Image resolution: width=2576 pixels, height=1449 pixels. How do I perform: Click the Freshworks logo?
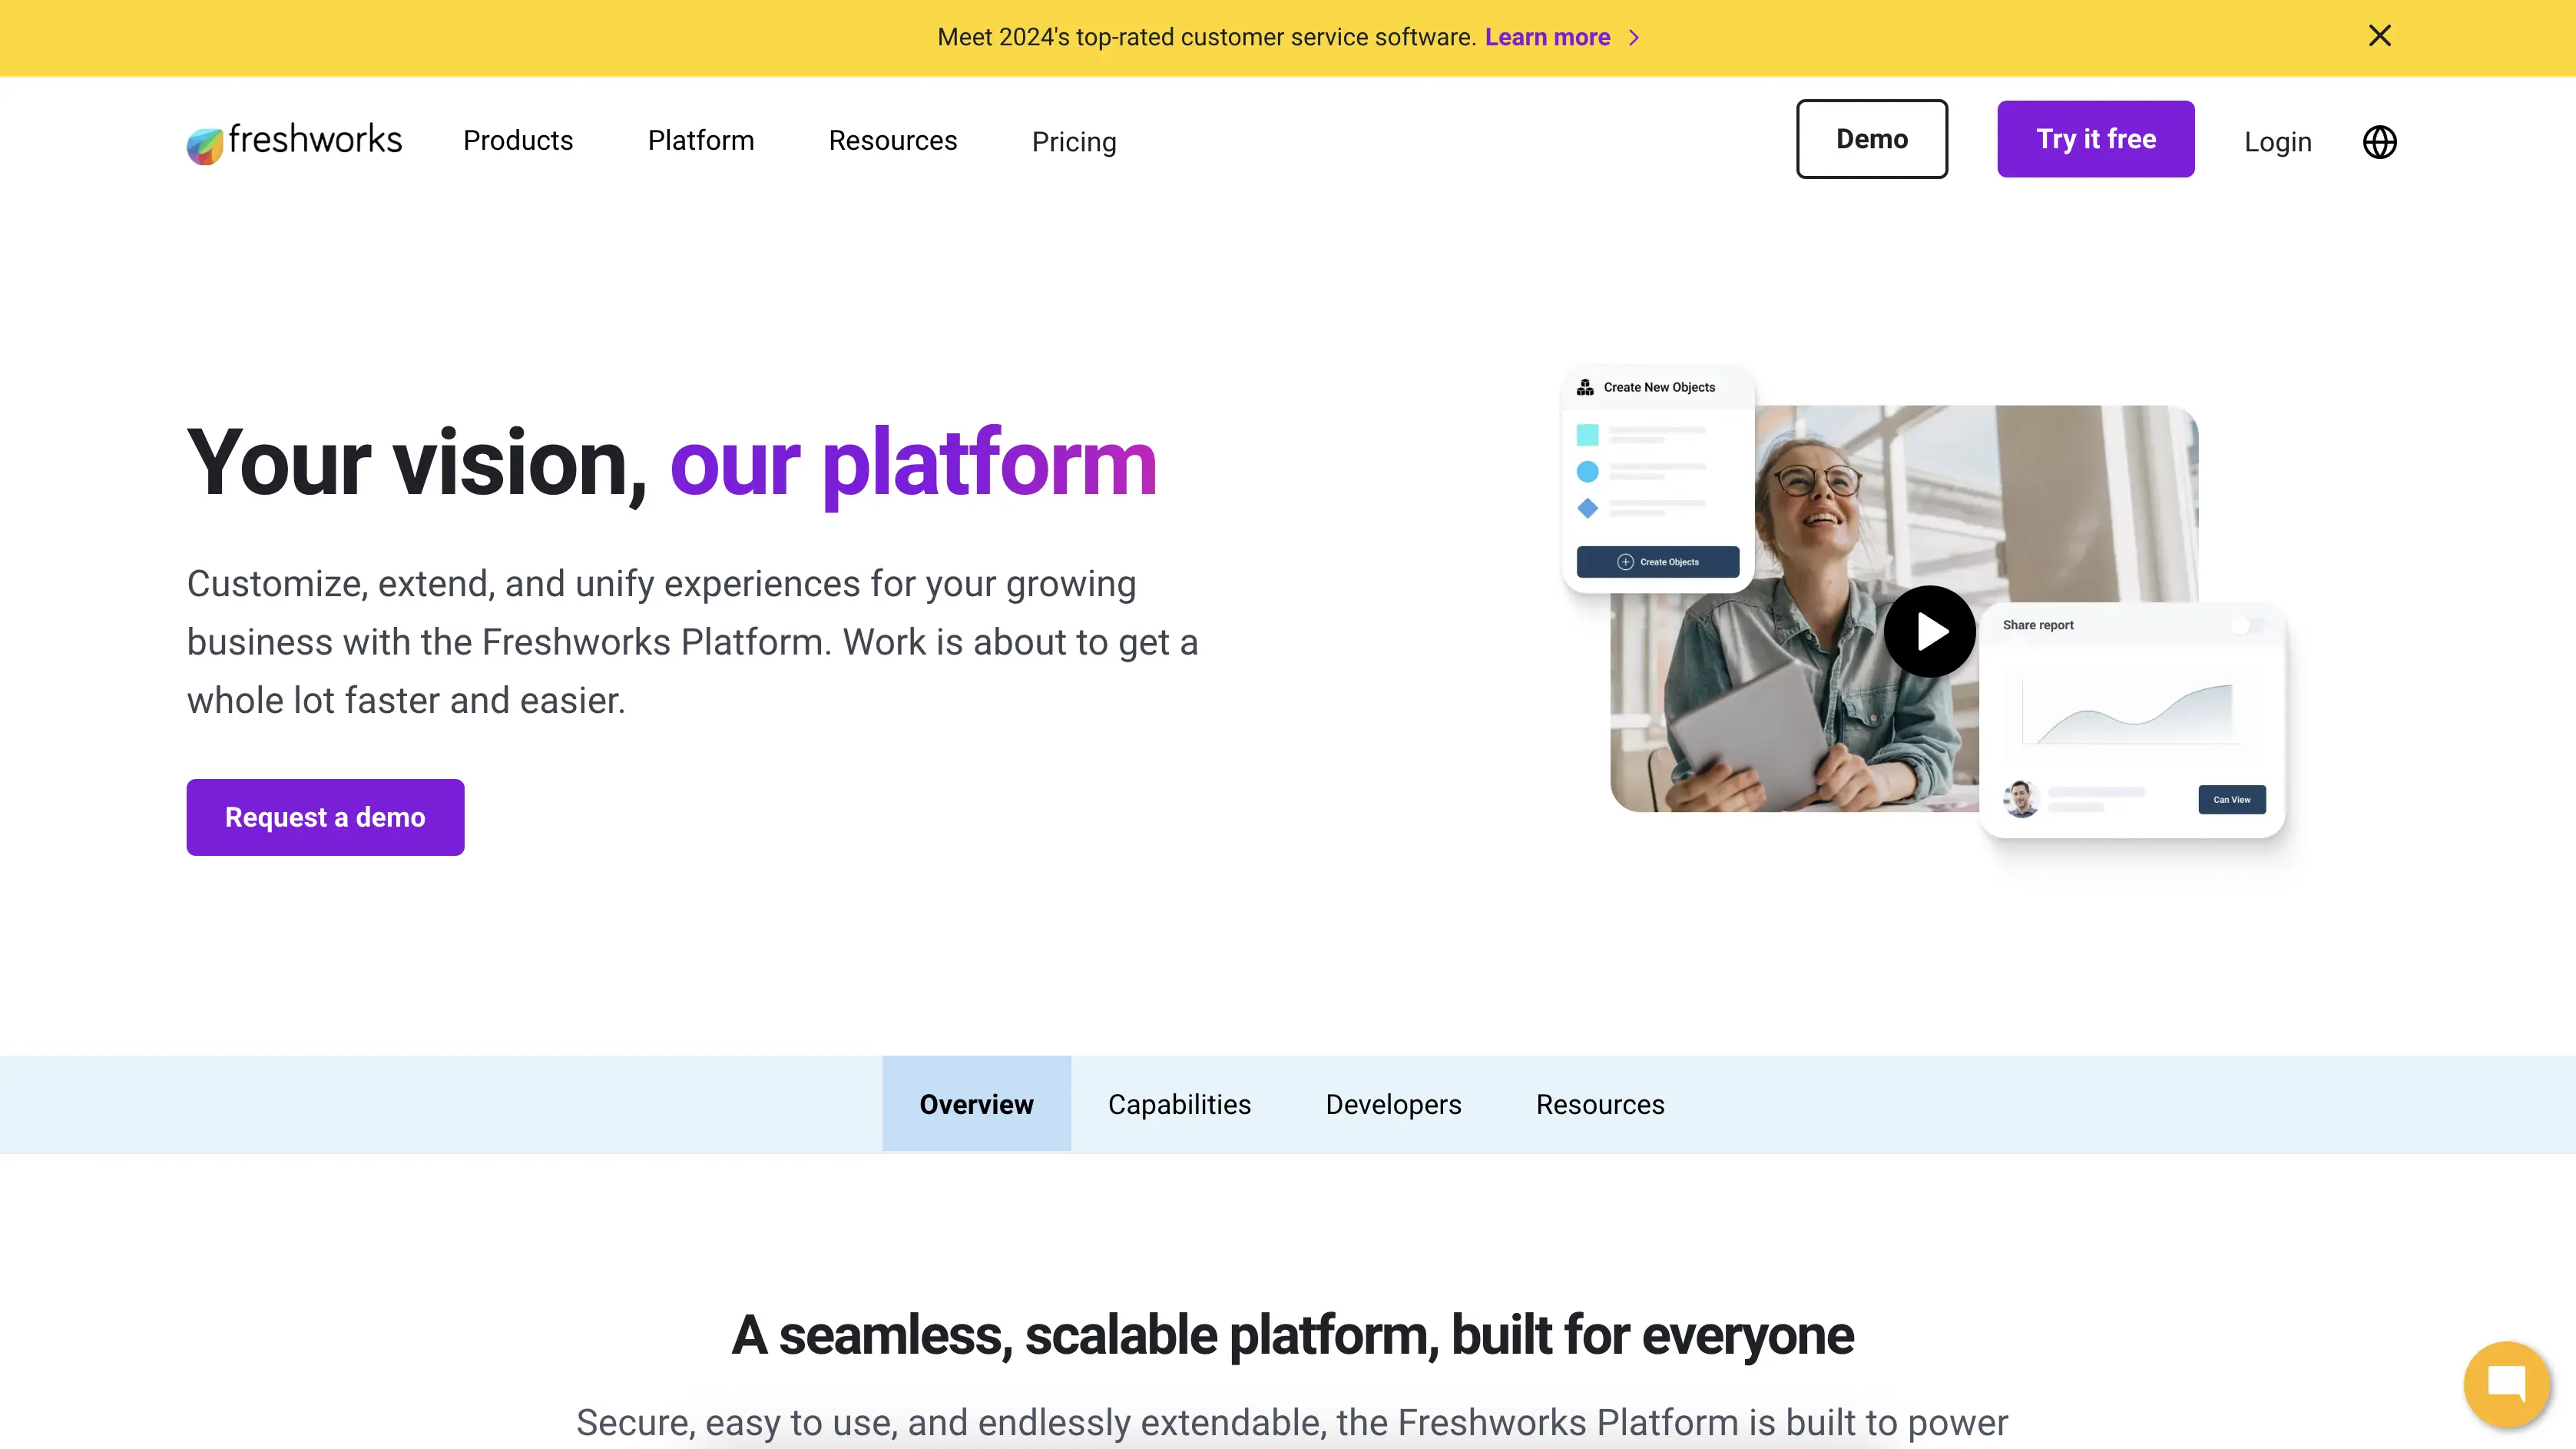pyautogui.click(x=294, y=141)
